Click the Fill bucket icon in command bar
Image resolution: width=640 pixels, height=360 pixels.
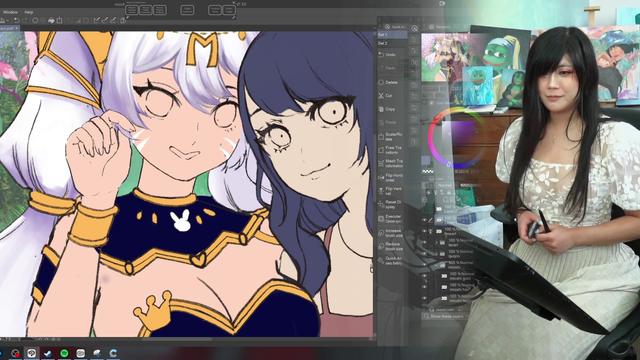51,20
